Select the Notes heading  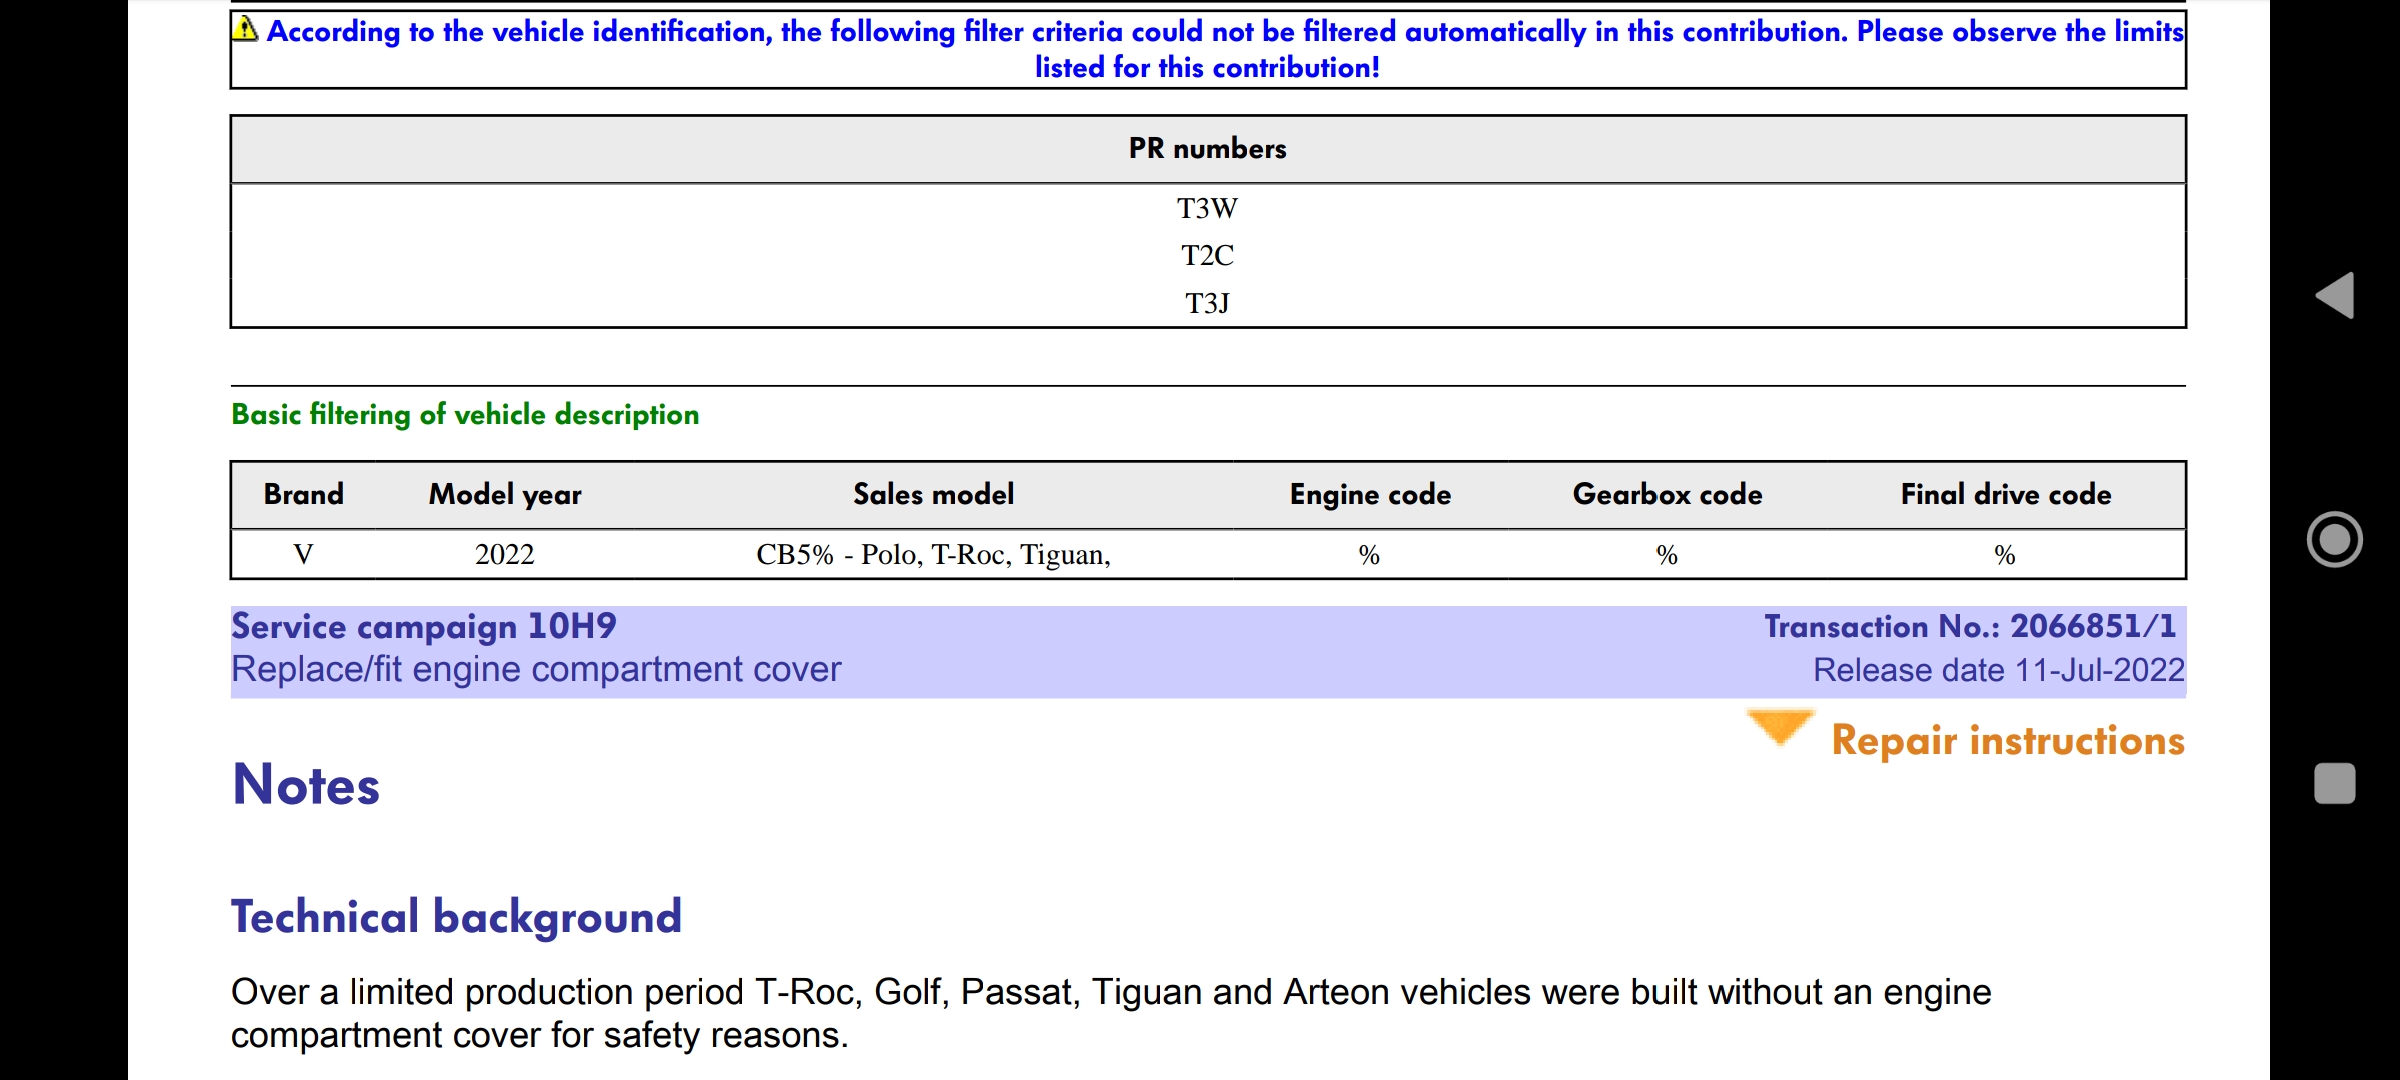pyautogui.click(x=306, y=787)
